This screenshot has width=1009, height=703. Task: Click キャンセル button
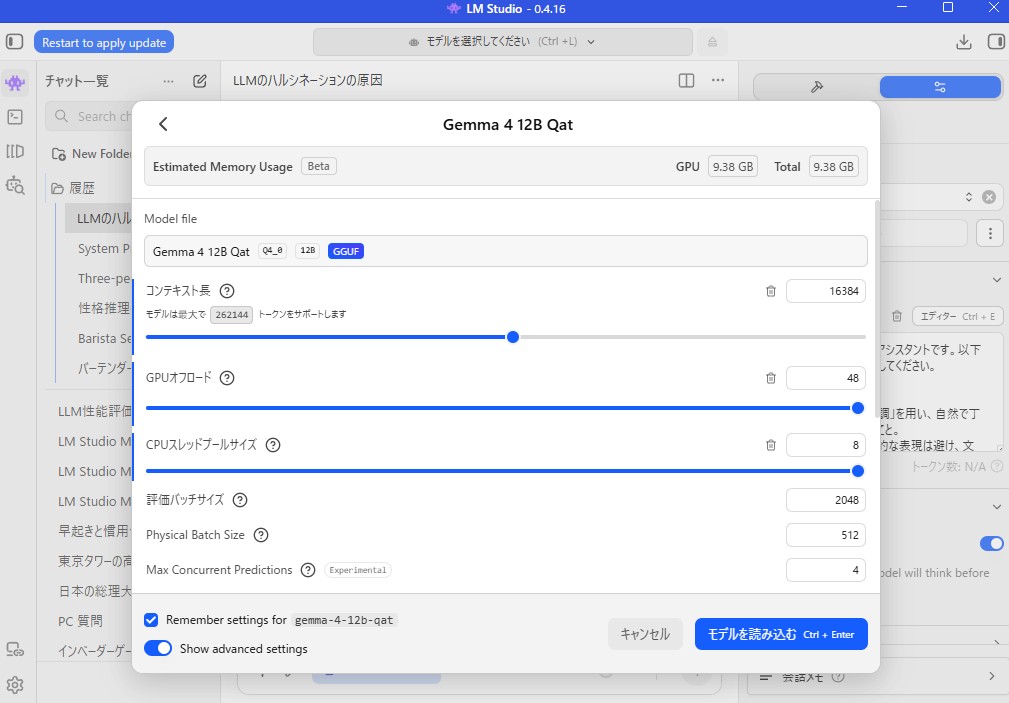coord(645,634)
